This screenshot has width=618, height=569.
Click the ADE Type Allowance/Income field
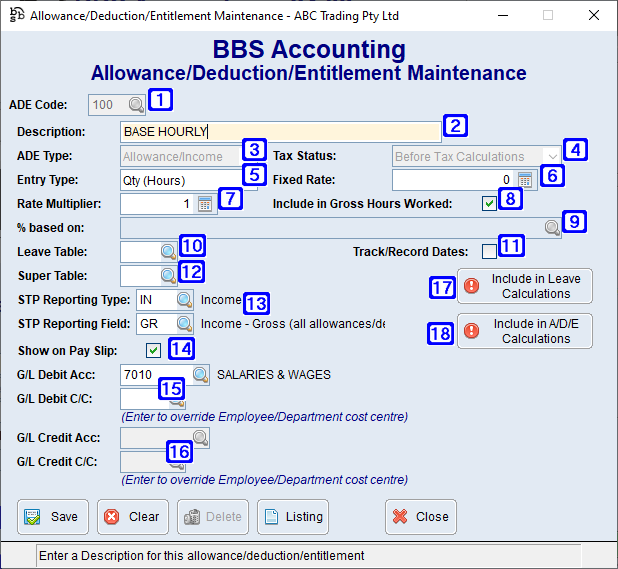coord(189,156)
